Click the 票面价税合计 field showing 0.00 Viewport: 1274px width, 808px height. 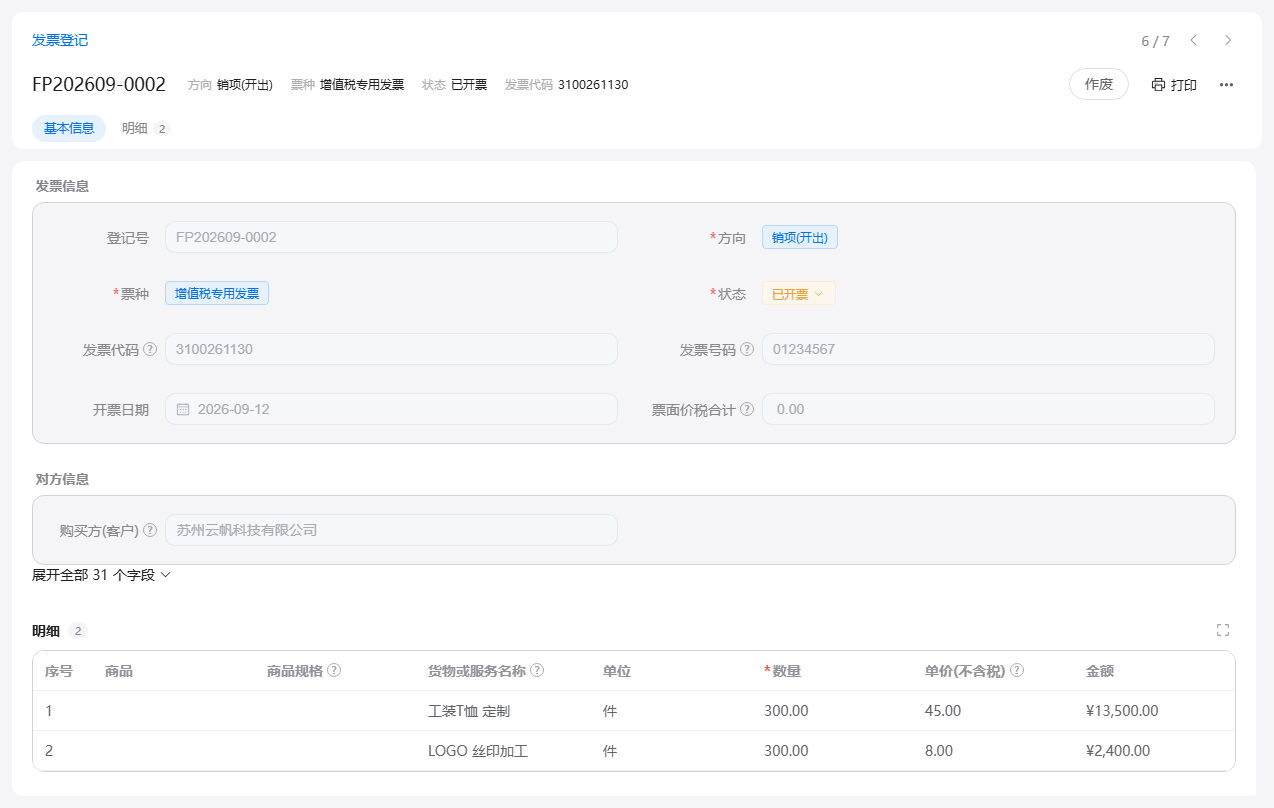click(988, 409)
